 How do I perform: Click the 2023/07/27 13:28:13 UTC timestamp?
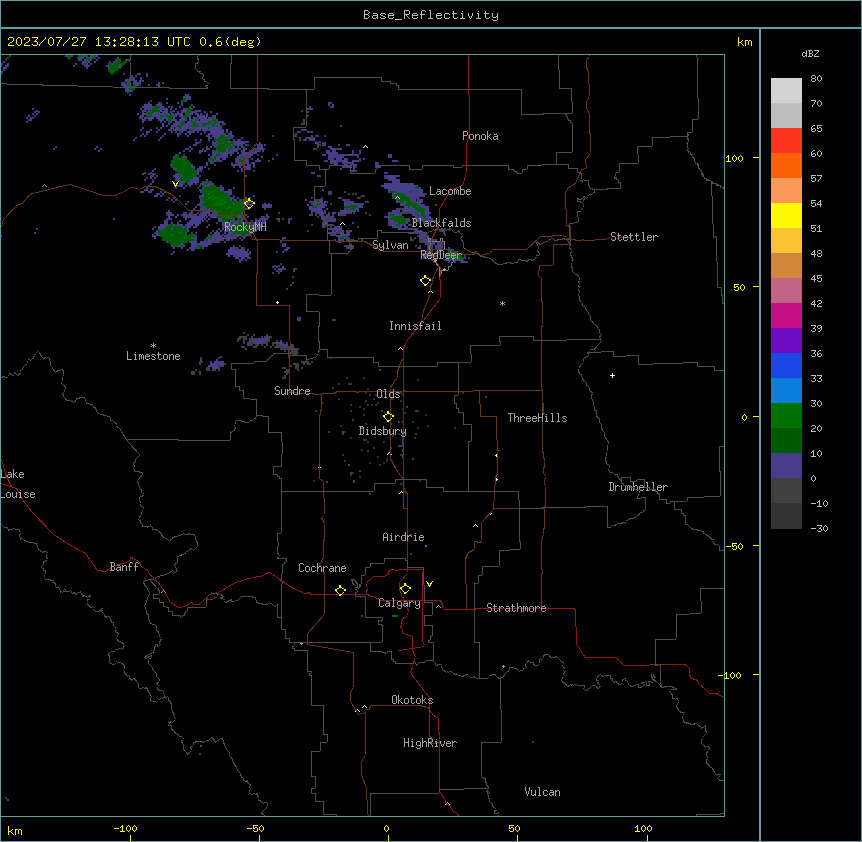tap(98, 42)
